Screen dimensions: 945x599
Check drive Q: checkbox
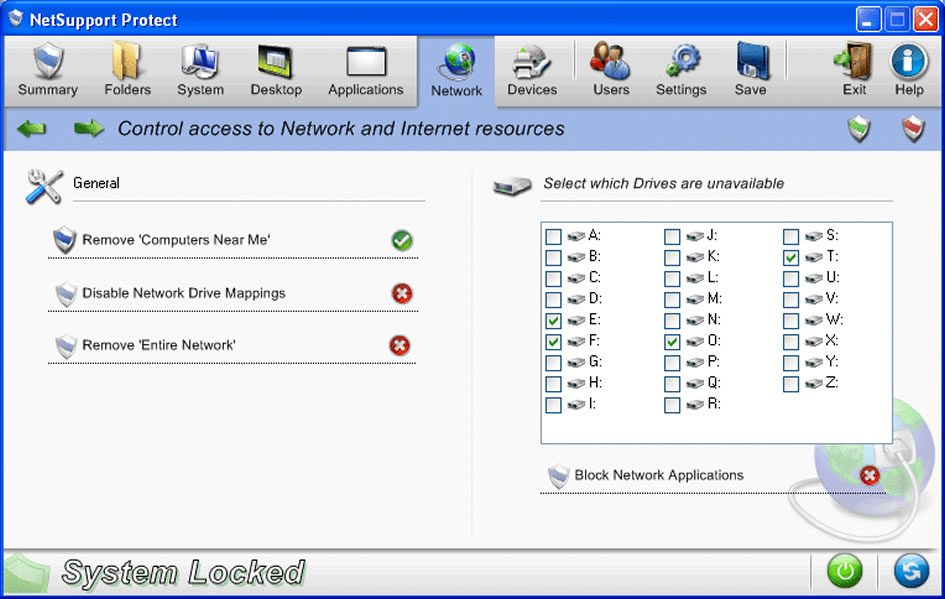(x=672, y=384)
